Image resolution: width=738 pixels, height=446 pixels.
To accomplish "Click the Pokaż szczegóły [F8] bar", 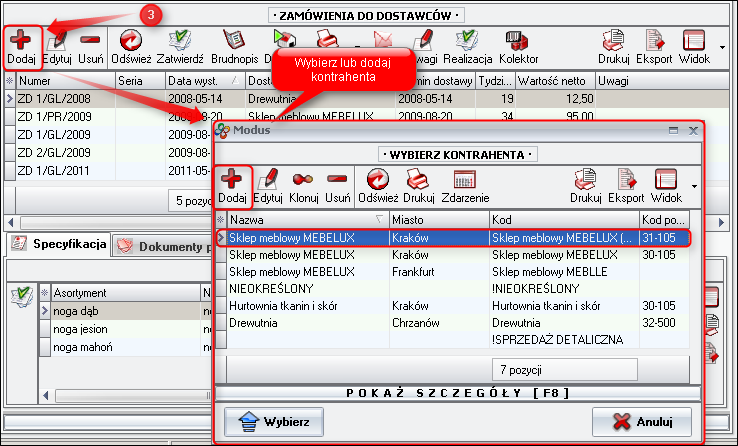I will coord(459,392).
